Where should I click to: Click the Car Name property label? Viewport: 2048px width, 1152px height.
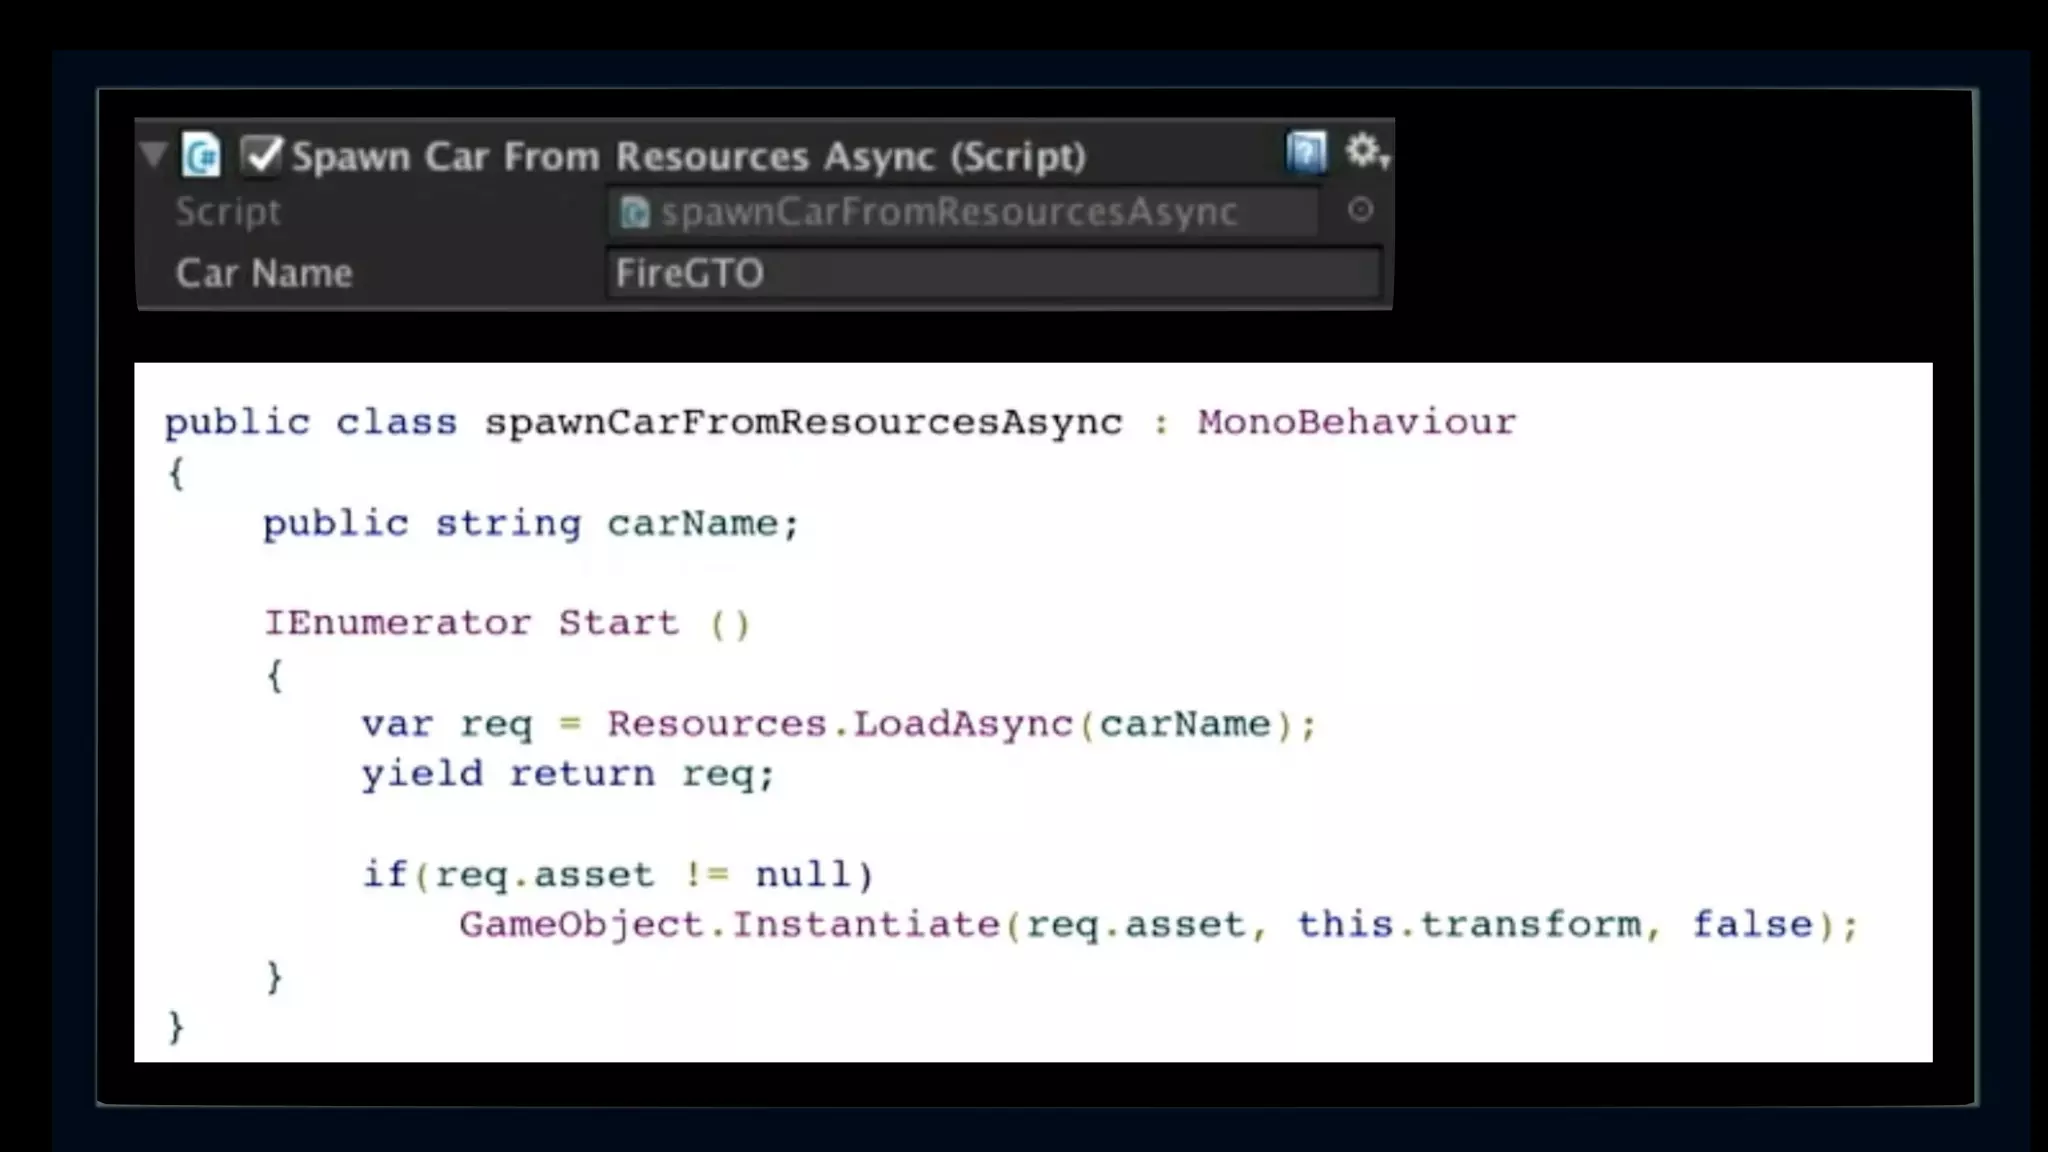pyautogui.click(x=264, y=273)
